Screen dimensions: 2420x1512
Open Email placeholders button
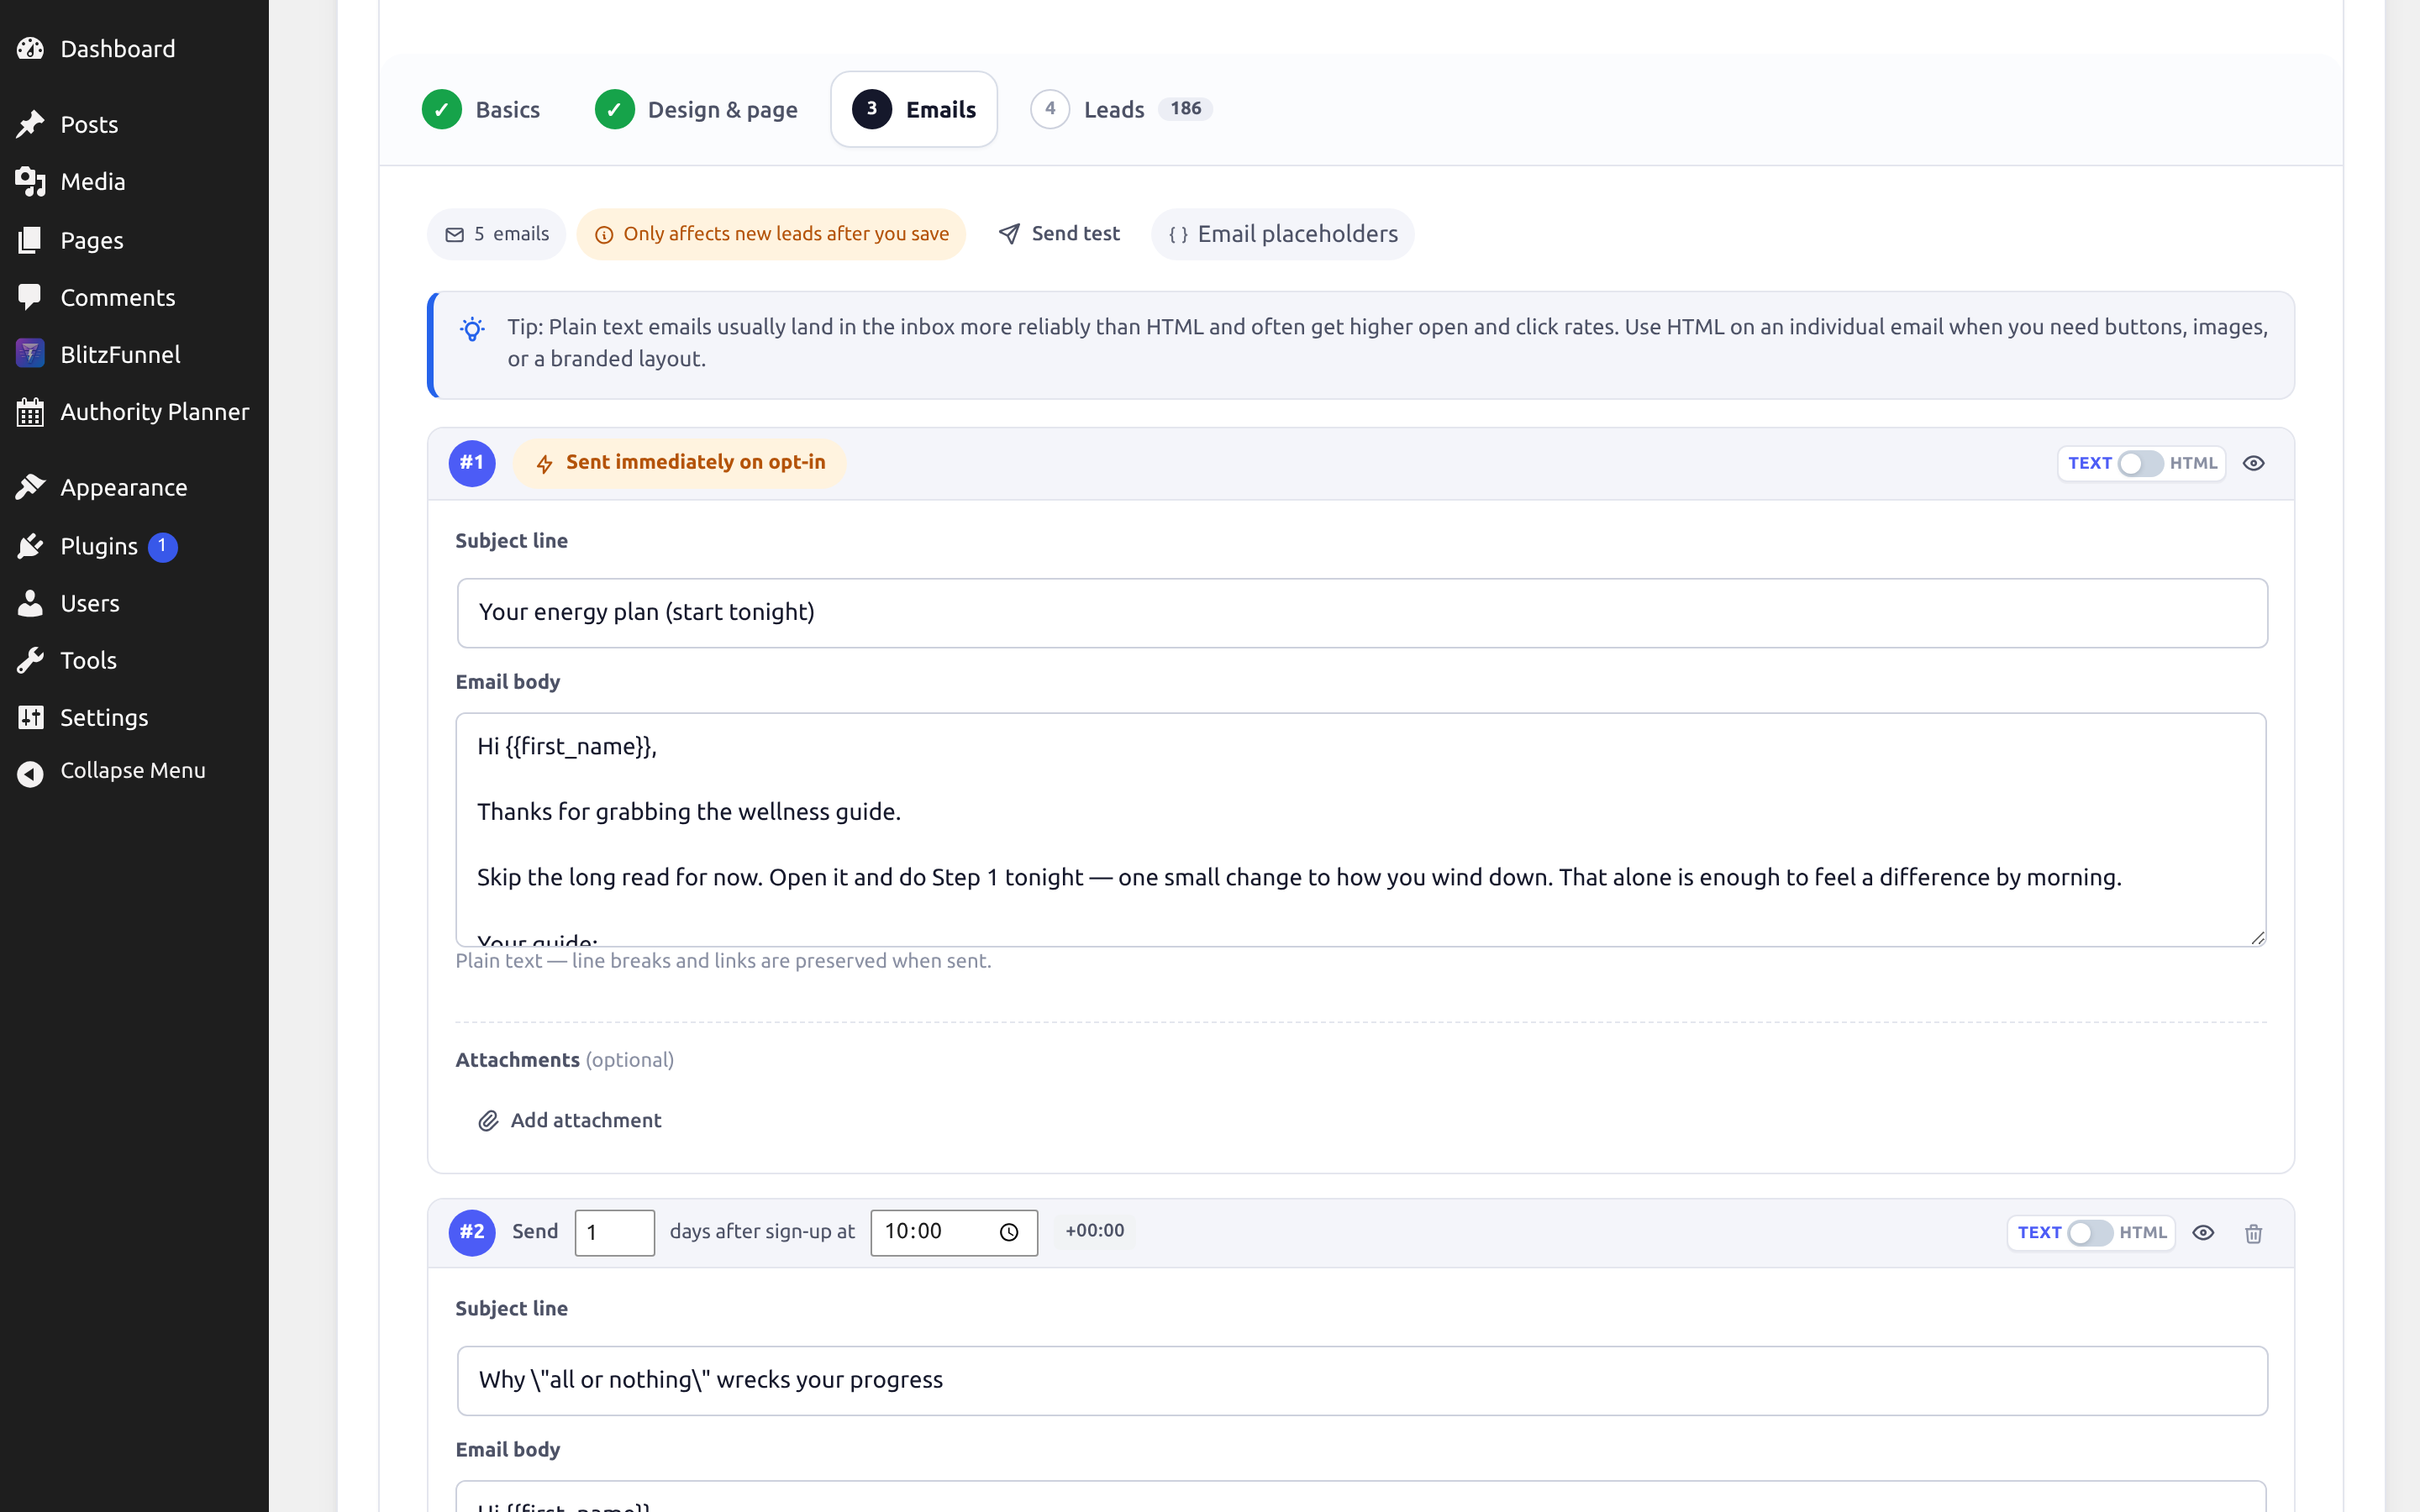point(1282,234)
